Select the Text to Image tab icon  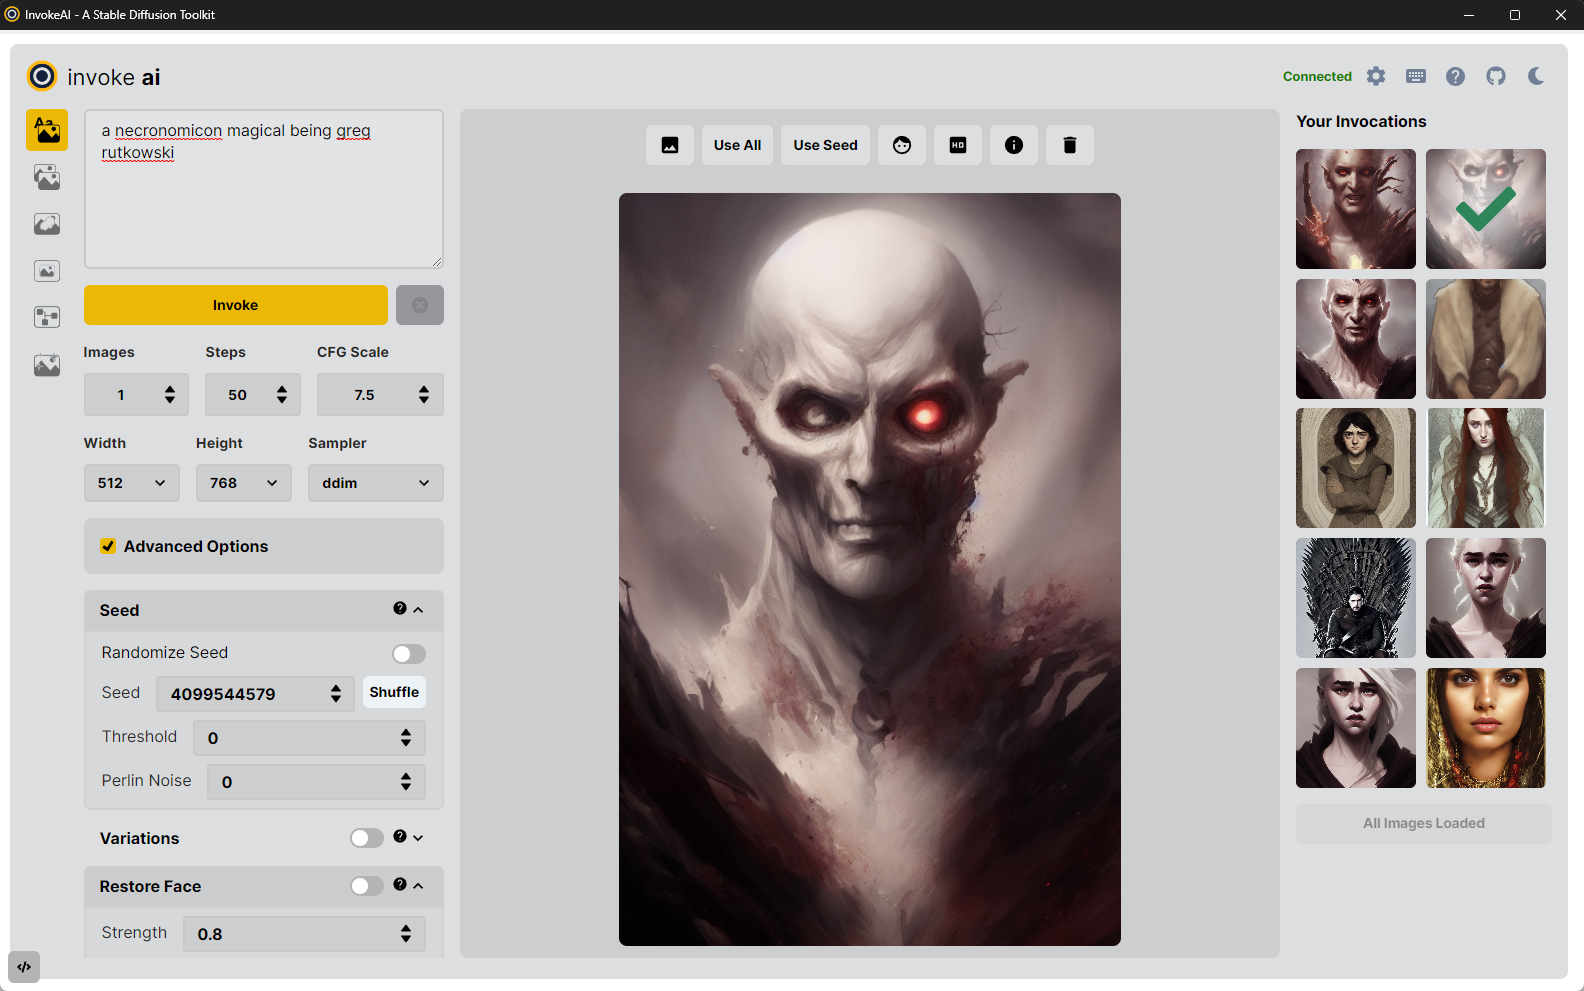coord(47,130)
